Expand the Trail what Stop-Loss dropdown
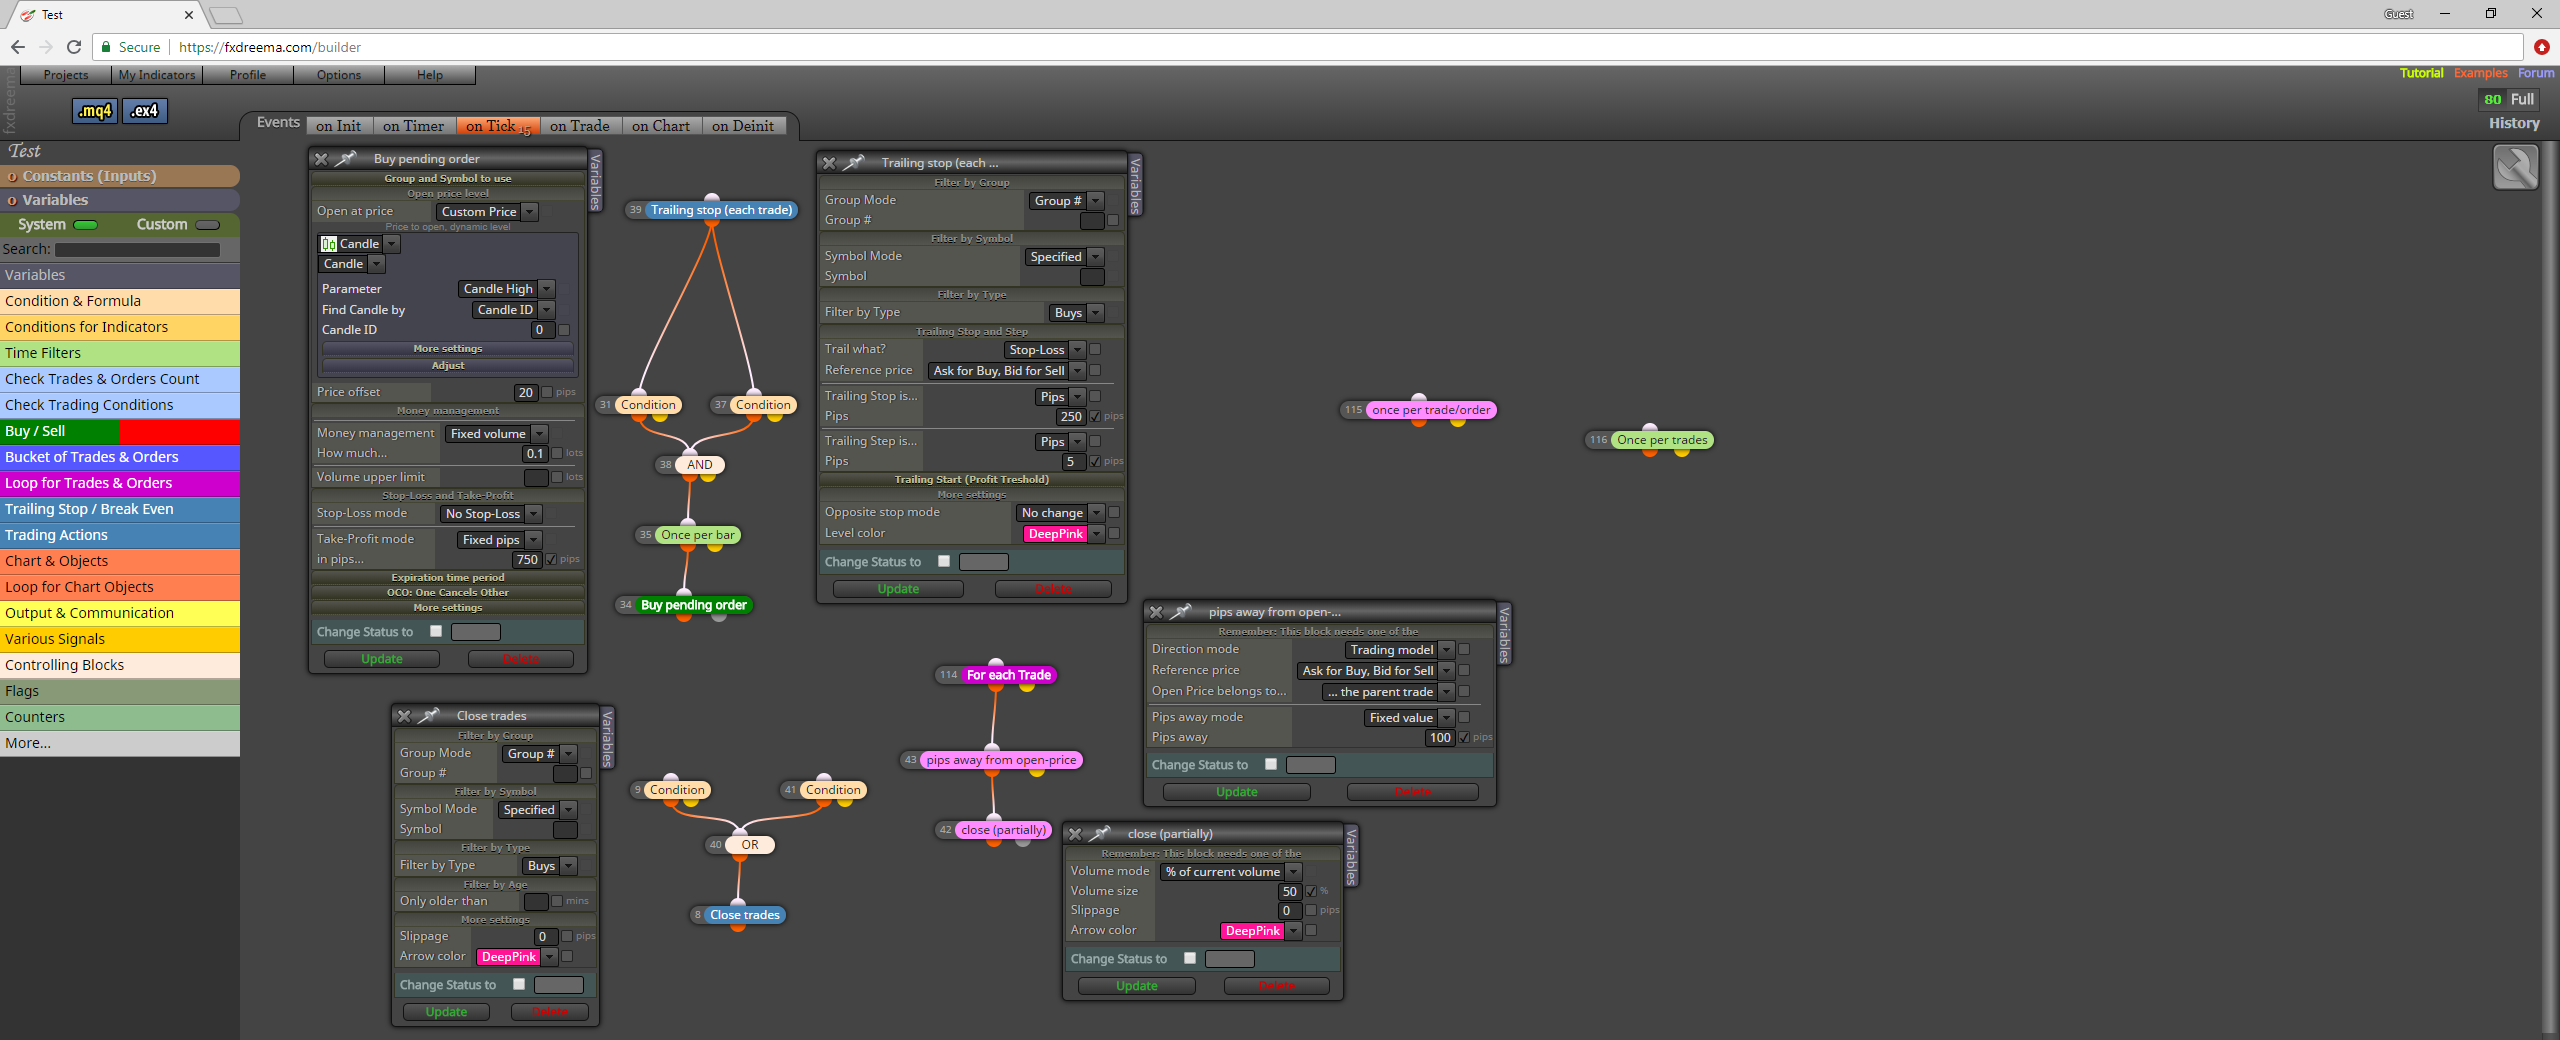 click(1044, 350)
